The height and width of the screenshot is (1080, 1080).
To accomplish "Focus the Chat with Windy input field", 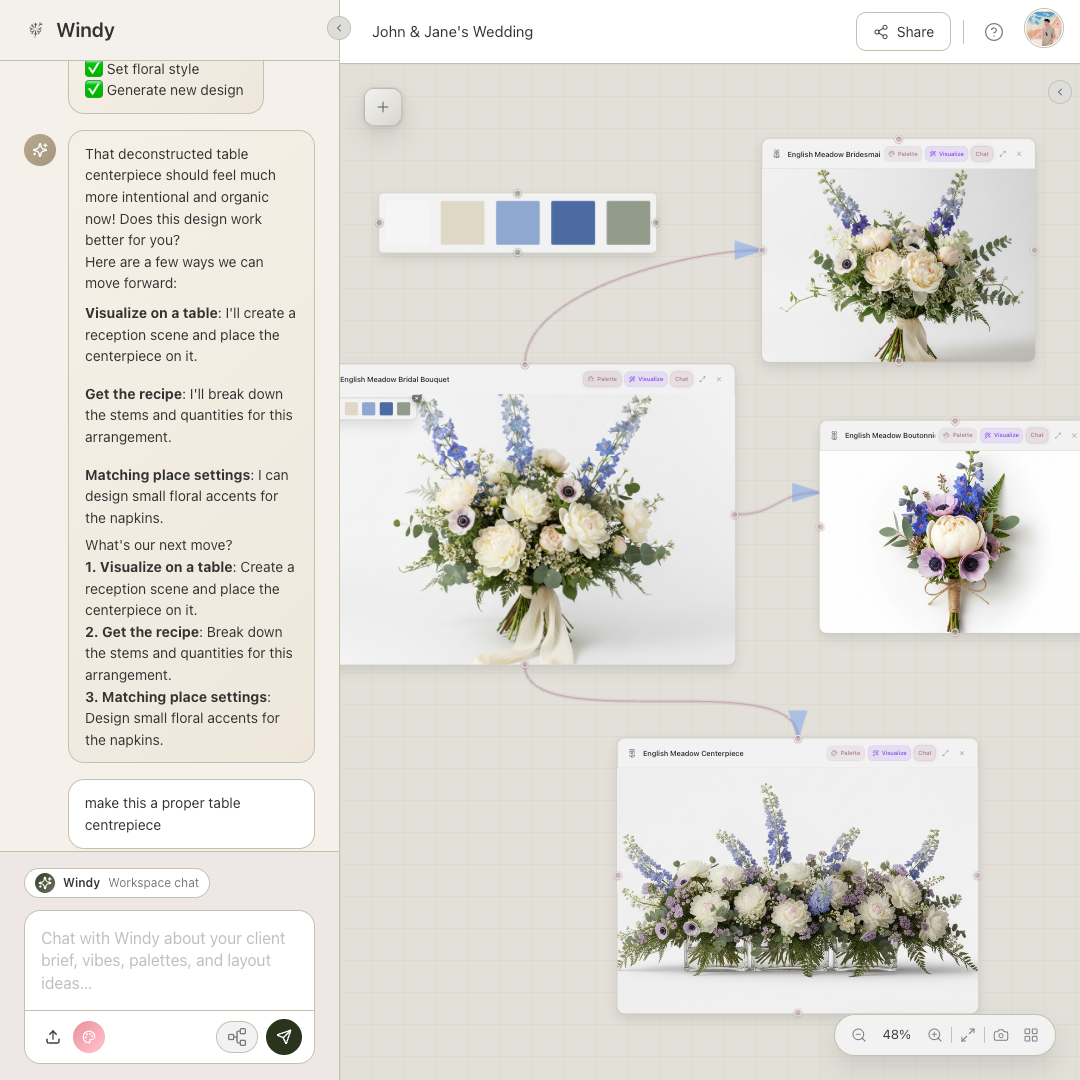I will point(169,960).
